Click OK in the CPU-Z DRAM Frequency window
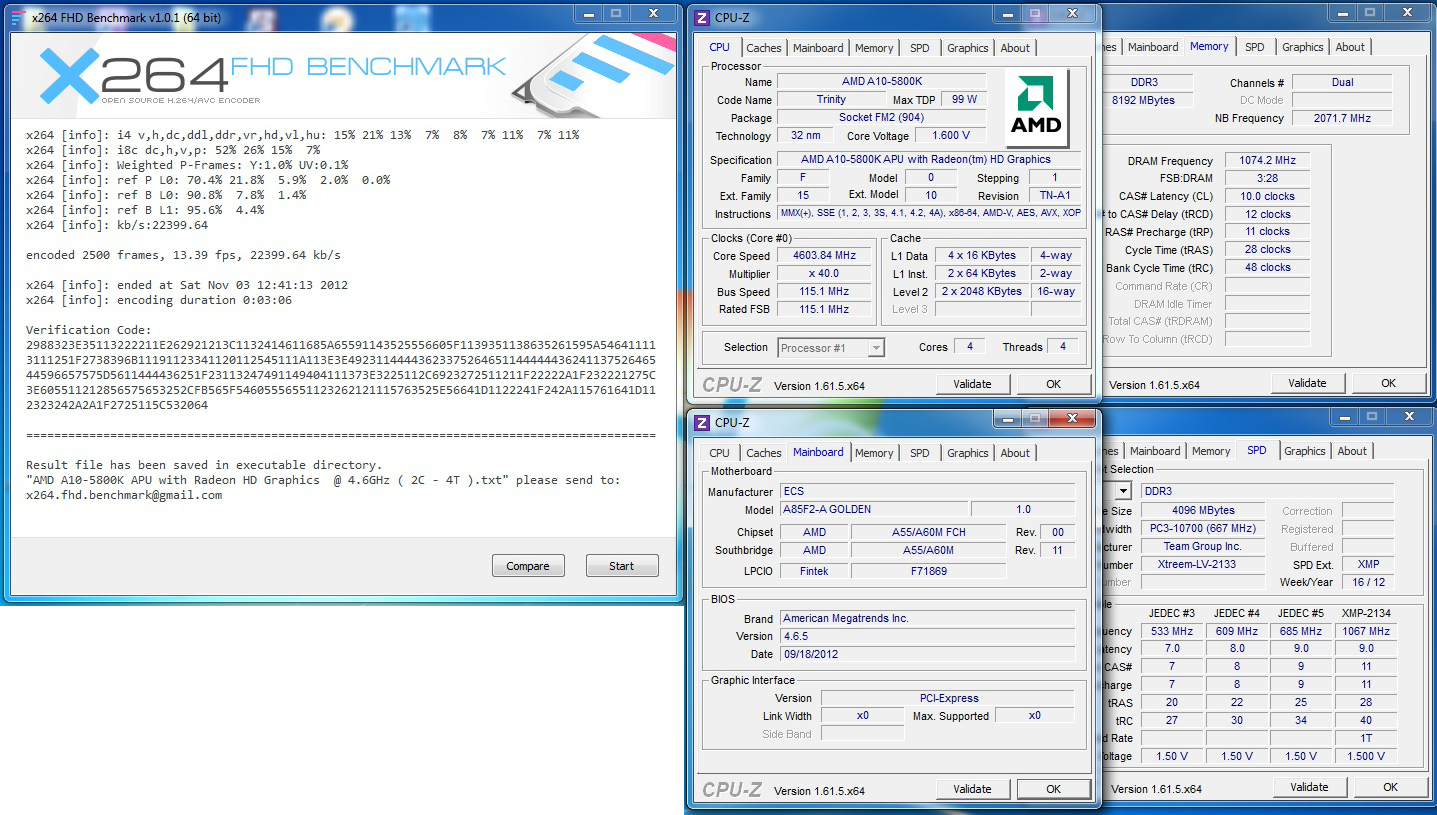 coord(1388,383)
